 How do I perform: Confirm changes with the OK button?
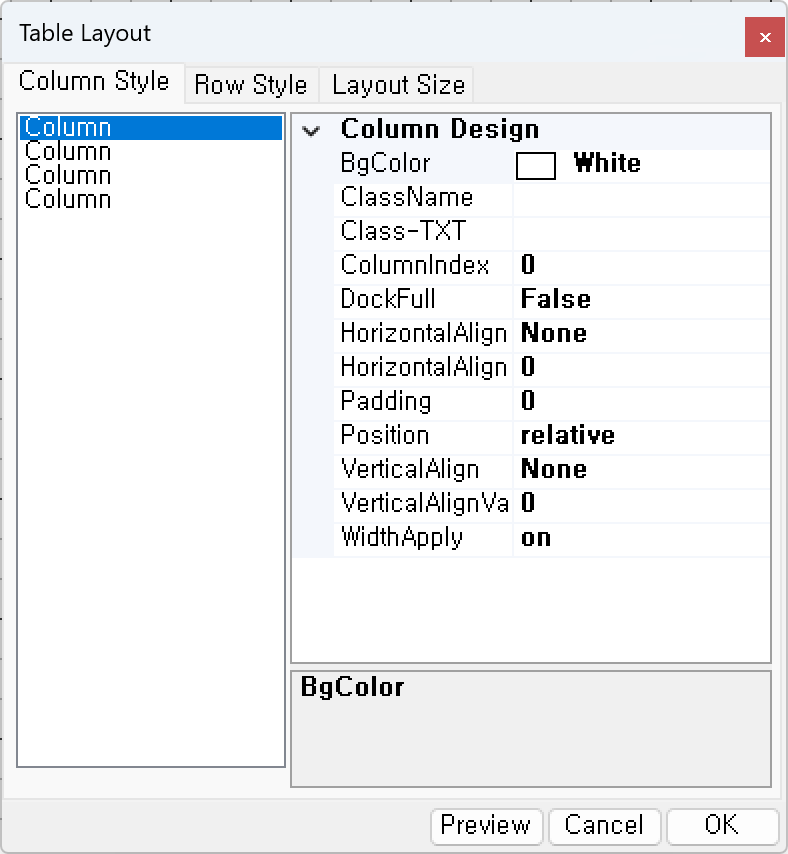tap(722, 826)
